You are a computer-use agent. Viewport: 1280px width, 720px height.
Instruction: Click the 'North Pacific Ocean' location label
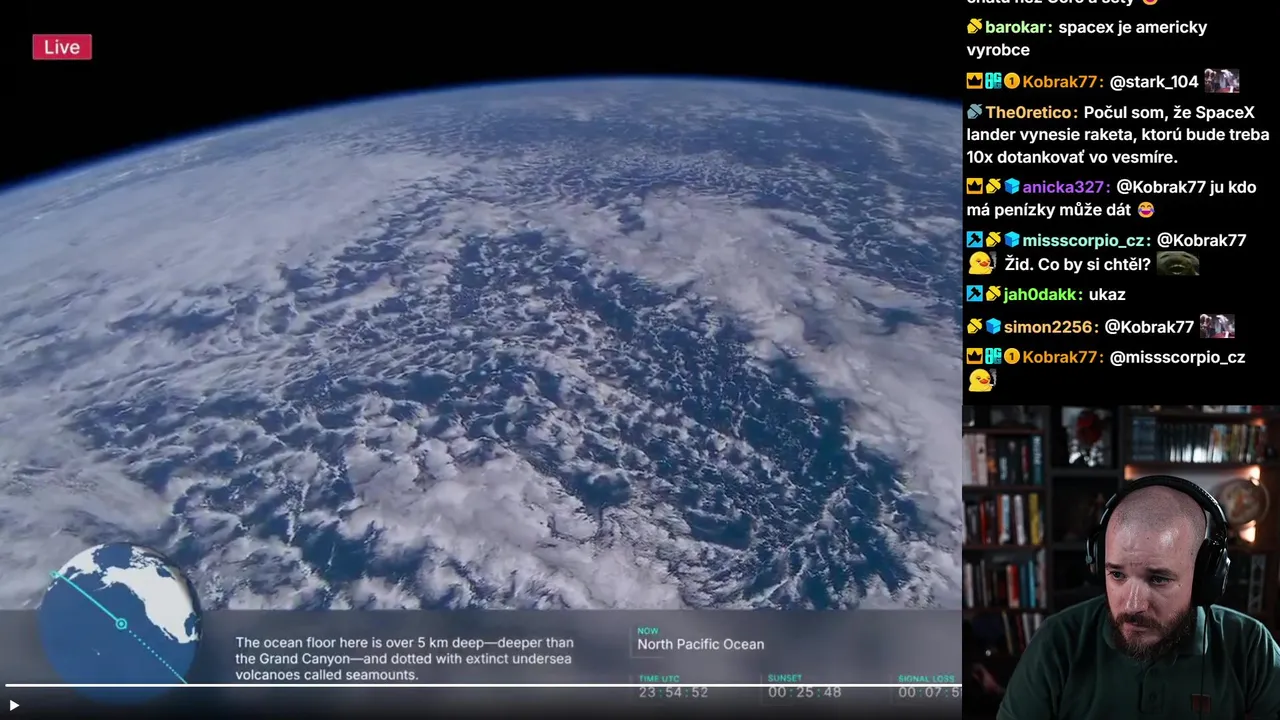(700, 644)
